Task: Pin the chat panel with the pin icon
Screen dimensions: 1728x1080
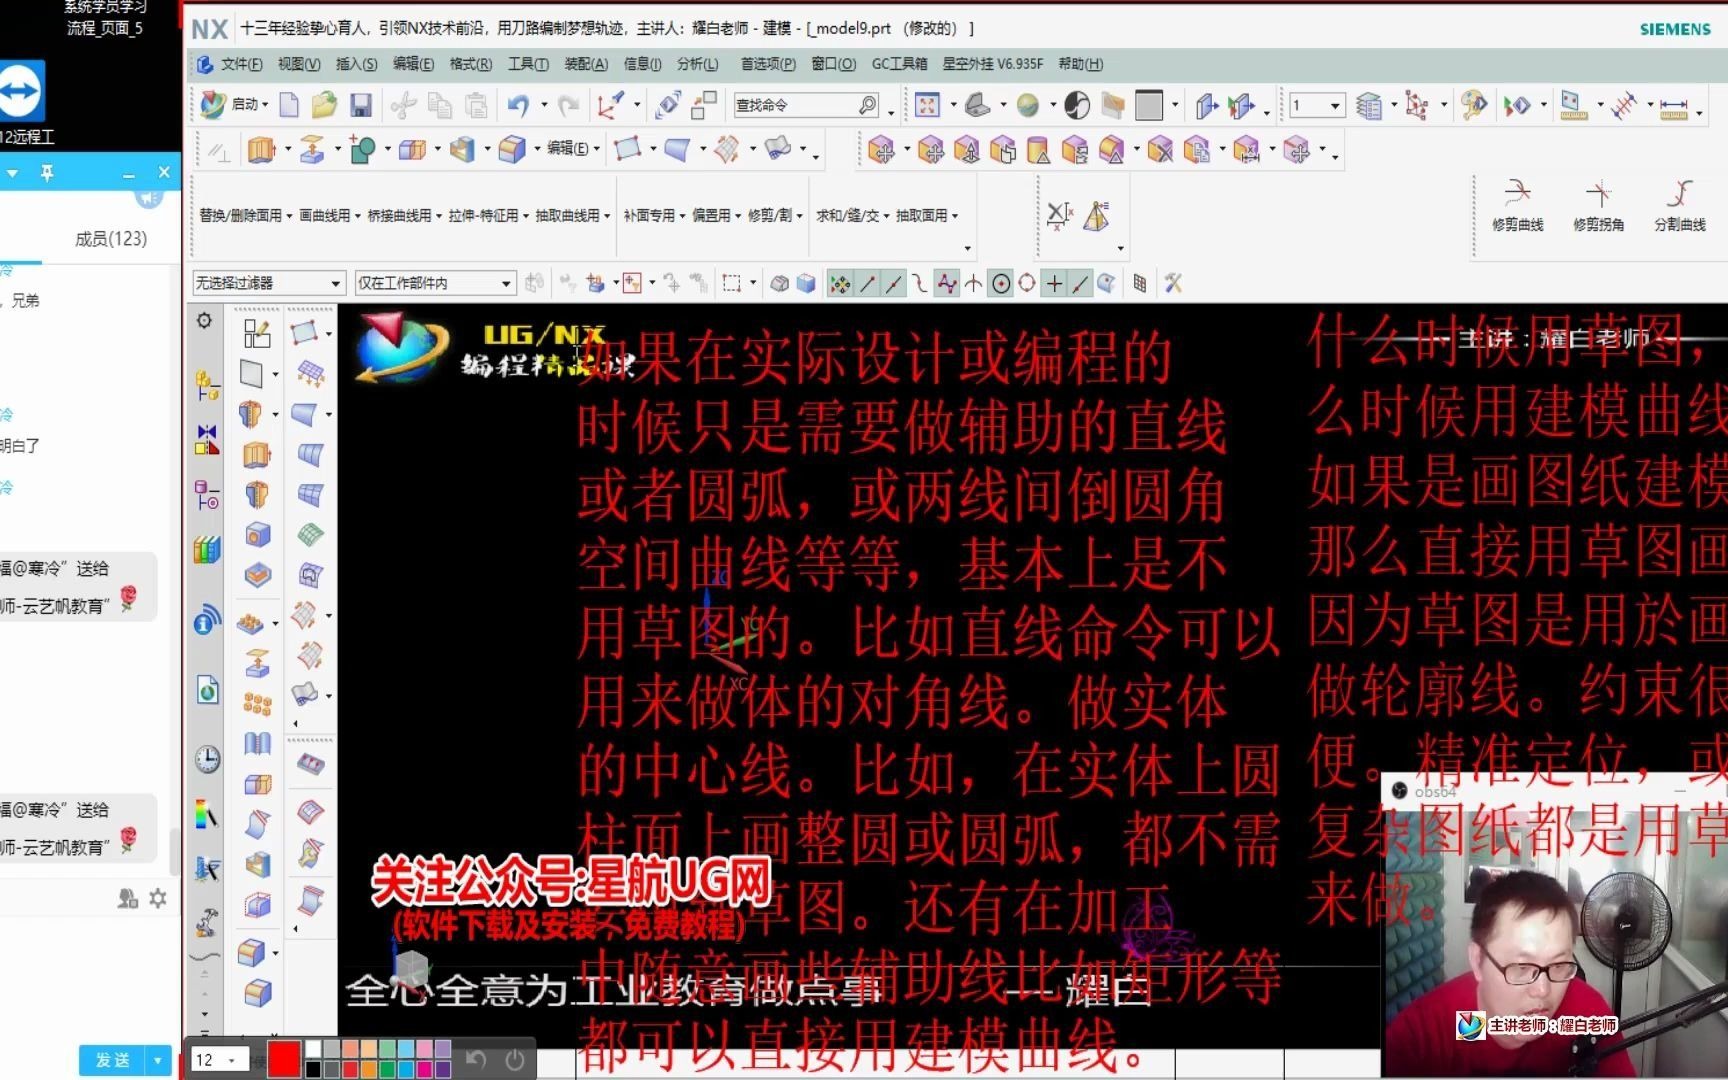Action: (x=46, y=173)
